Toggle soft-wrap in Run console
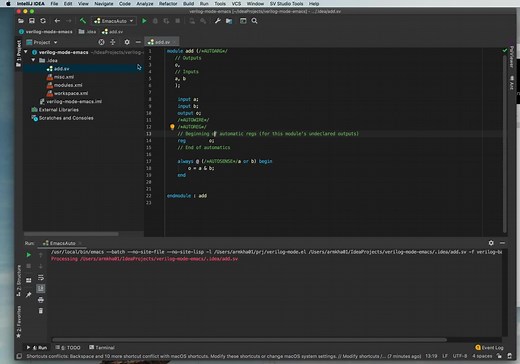This screenshot has height=364, width=520. pyautogui.click(x=41, y=277)
